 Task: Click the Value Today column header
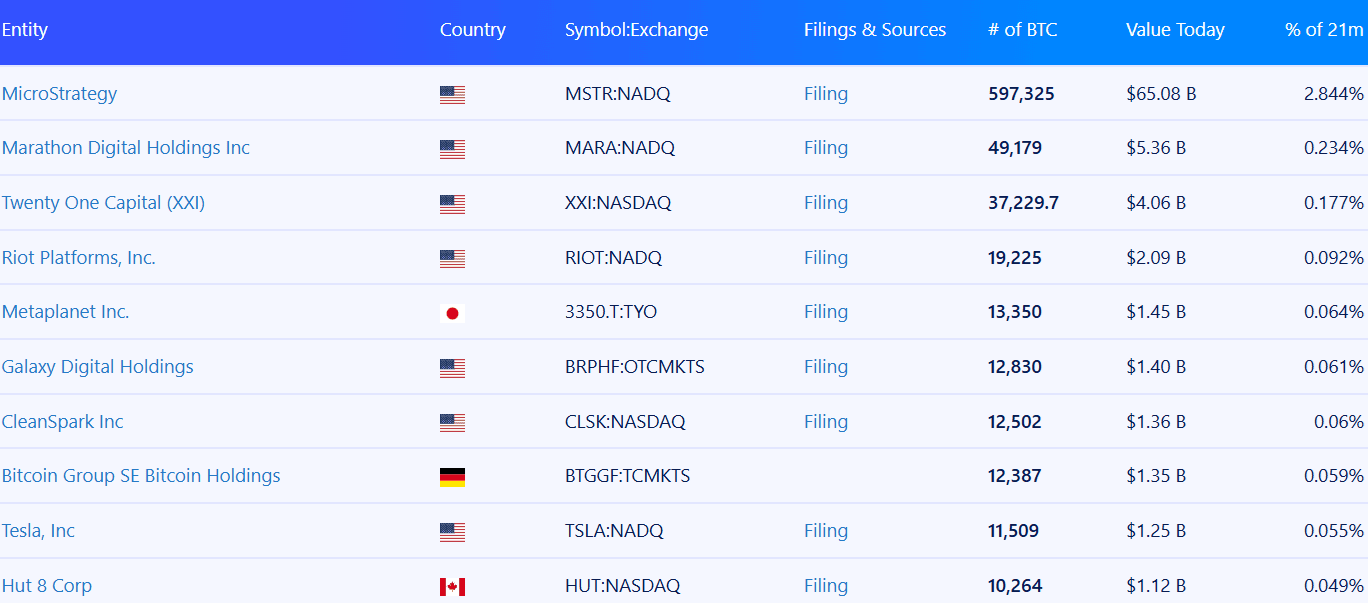(1175, 30)
